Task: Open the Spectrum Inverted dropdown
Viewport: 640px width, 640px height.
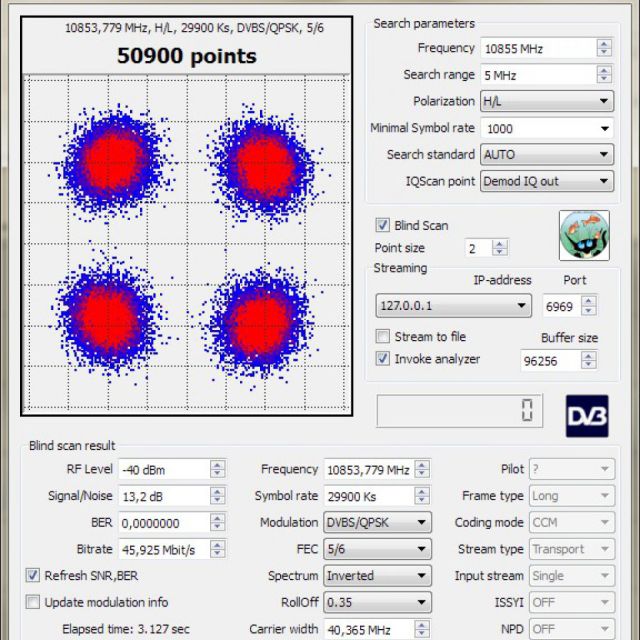Action: tap(377, 576)
